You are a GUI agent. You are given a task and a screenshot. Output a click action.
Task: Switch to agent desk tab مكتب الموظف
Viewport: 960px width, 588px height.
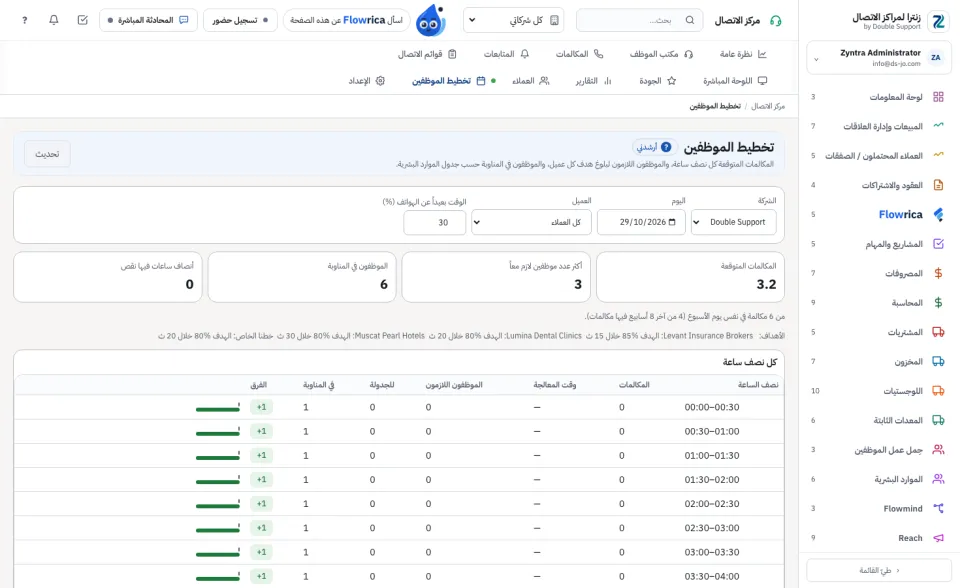click(661, 54)
